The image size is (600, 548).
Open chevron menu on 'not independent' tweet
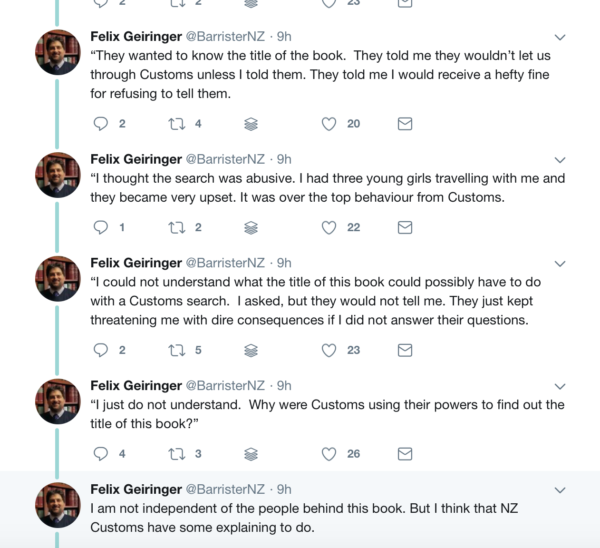pyautogui.click(x=560, y=489)
